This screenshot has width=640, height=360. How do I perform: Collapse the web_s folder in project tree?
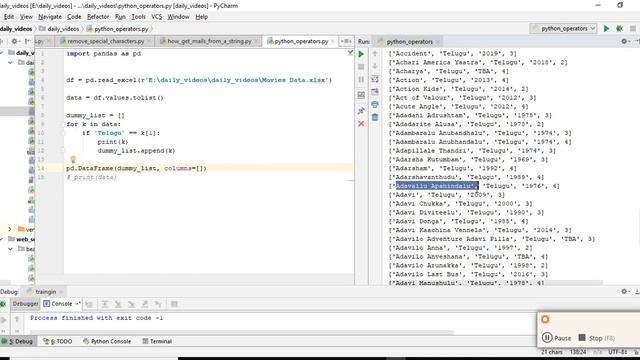[2, 239]
